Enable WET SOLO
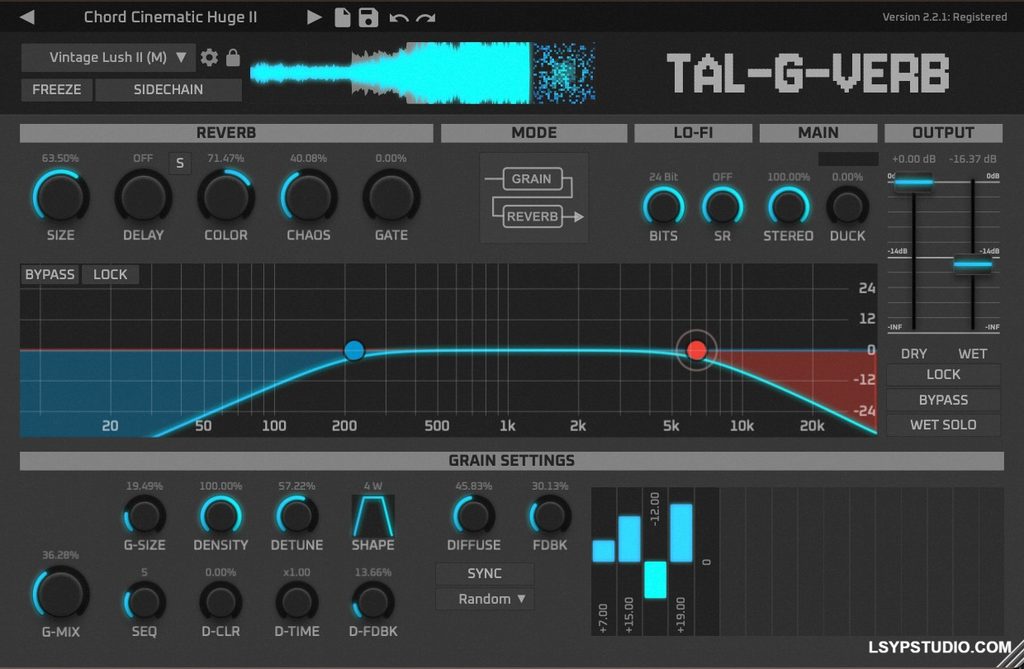 pyautogui.click(x=943, y=425)
